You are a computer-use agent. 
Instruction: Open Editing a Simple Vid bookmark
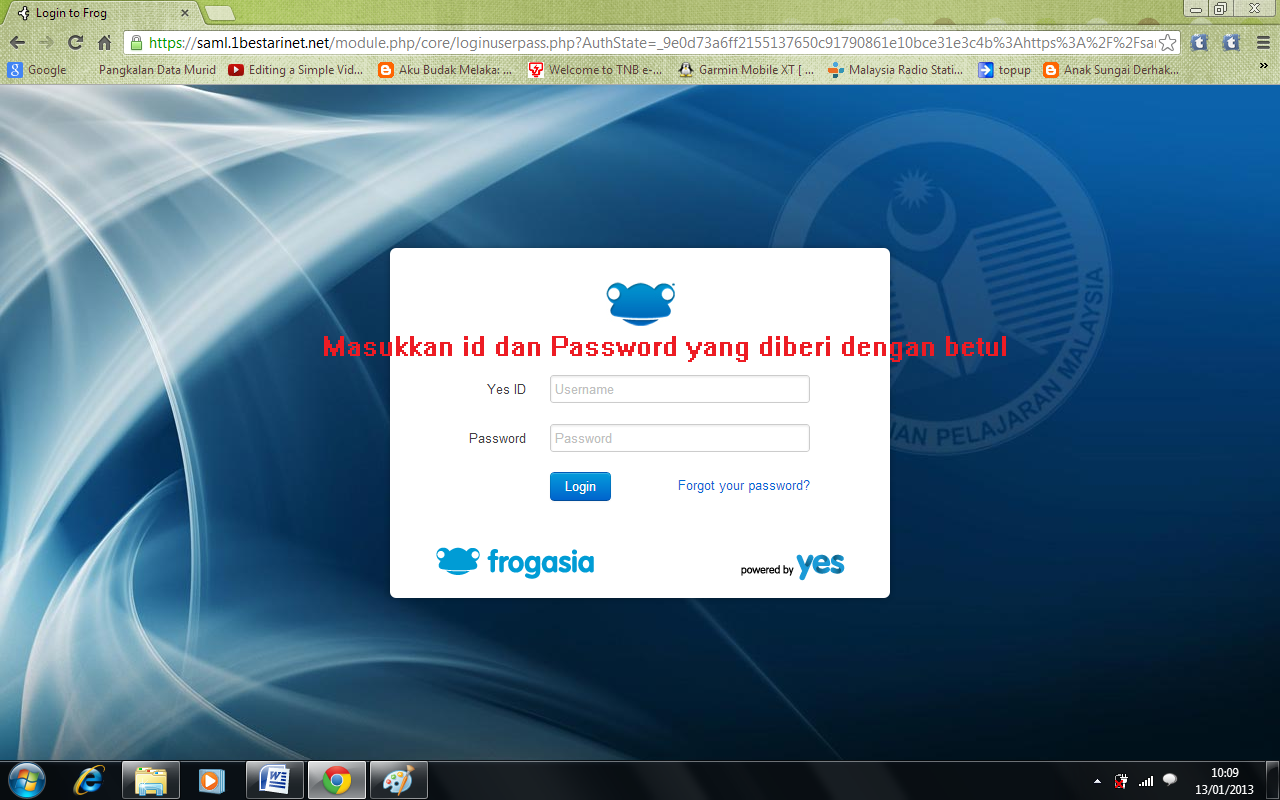(296, 70)
